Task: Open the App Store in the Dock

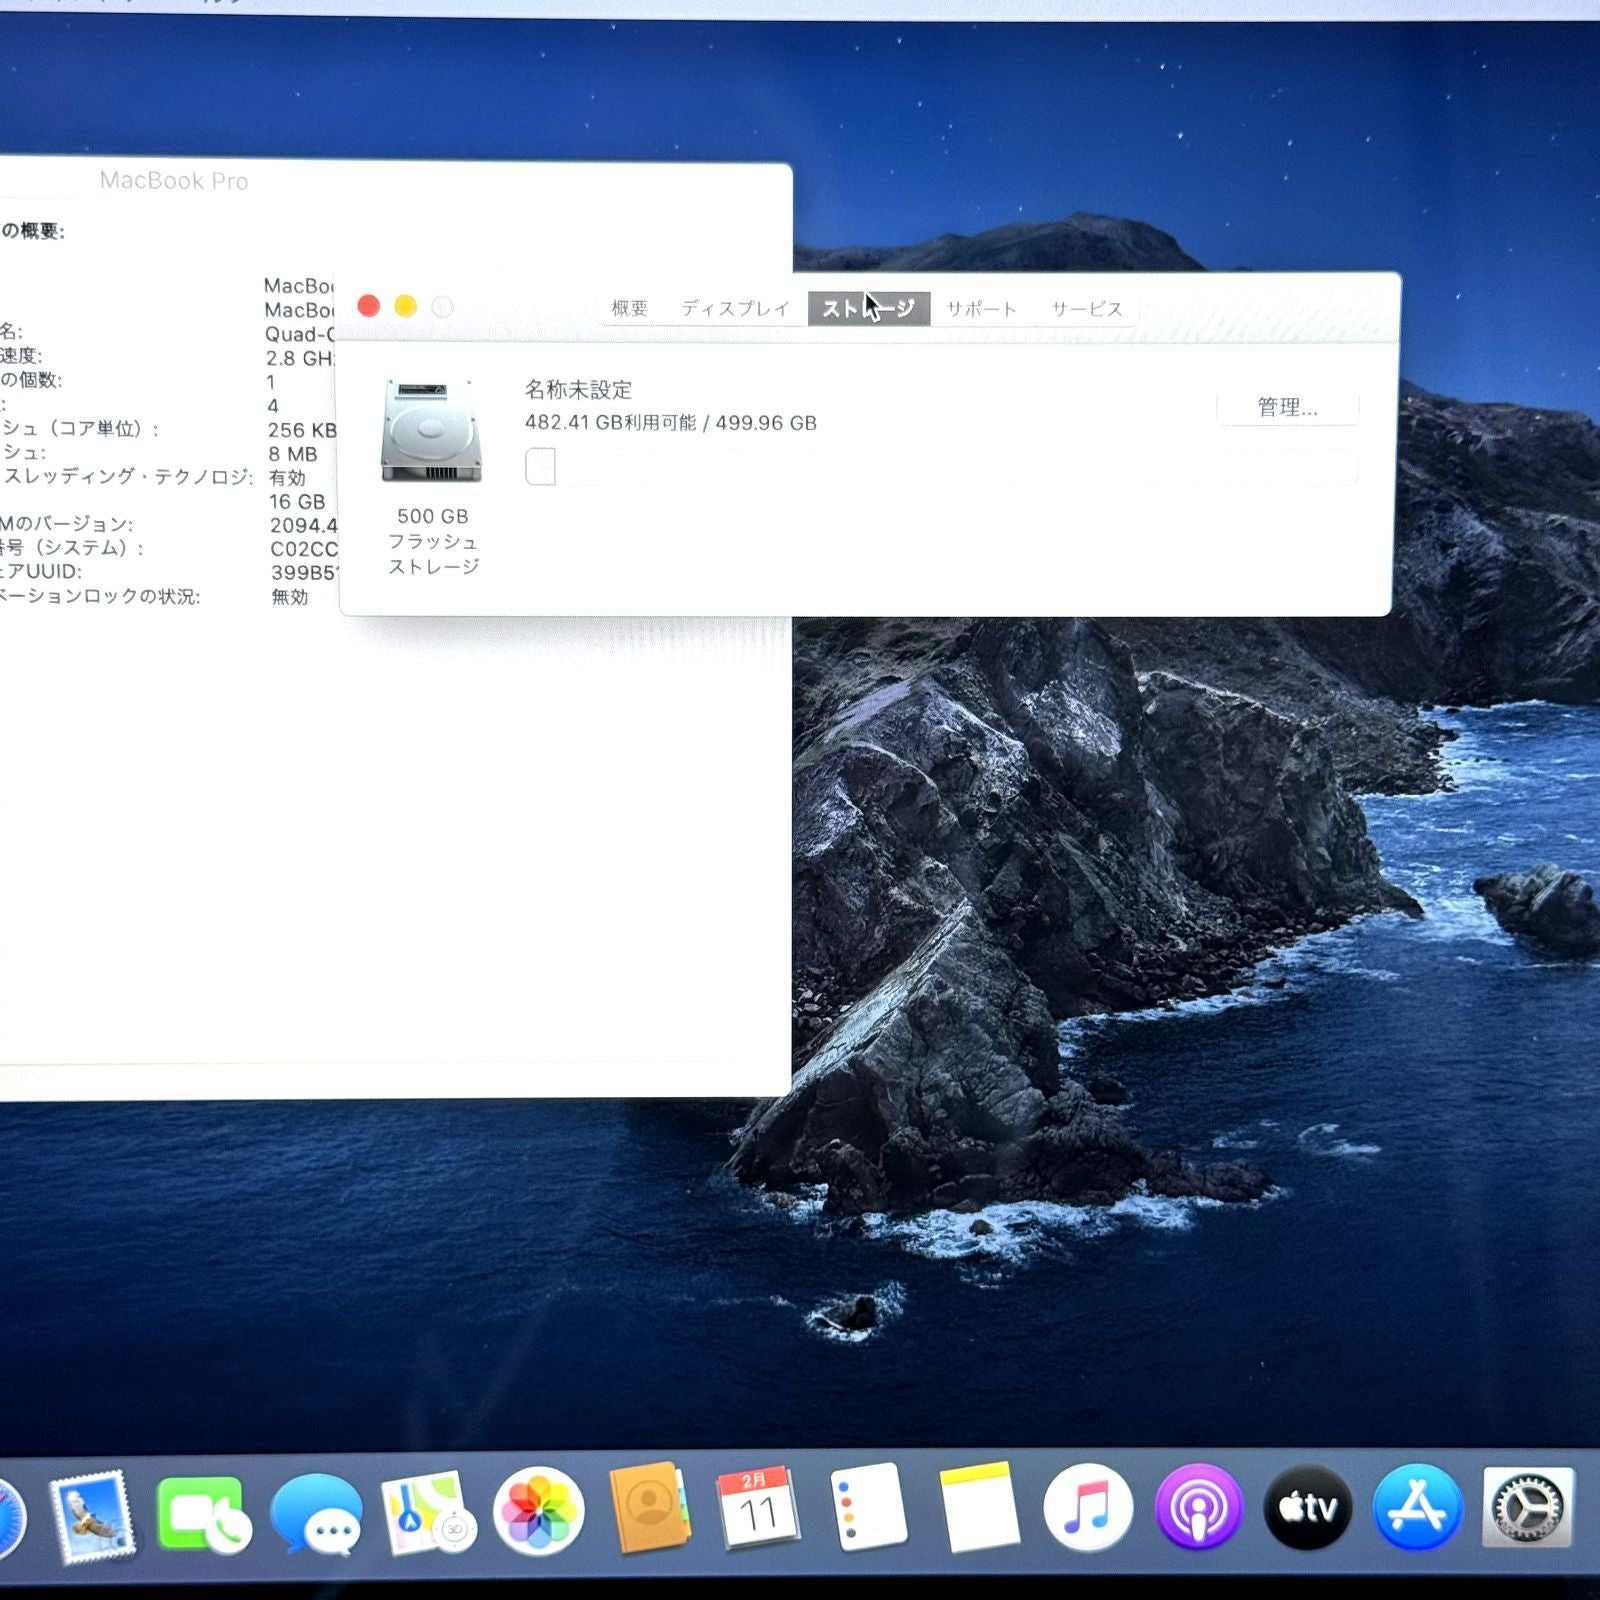Action: coord(1417,1507)
